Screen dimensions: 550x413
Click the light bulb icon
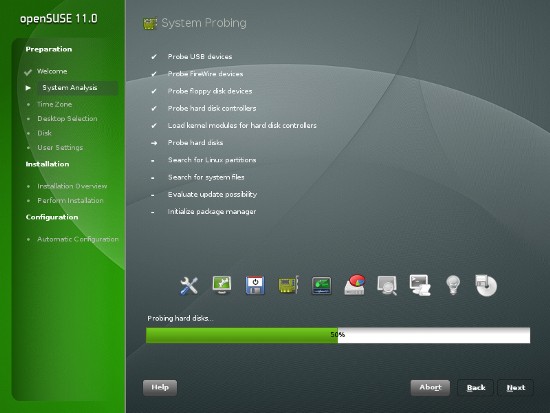[x=453, y=285]
